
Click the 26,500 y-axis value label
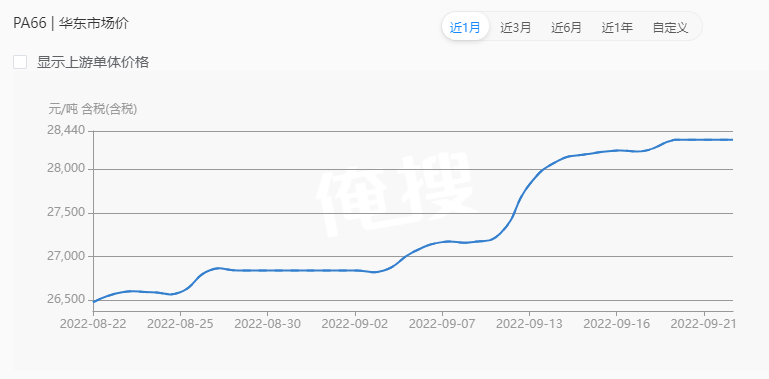coord(66,300)
